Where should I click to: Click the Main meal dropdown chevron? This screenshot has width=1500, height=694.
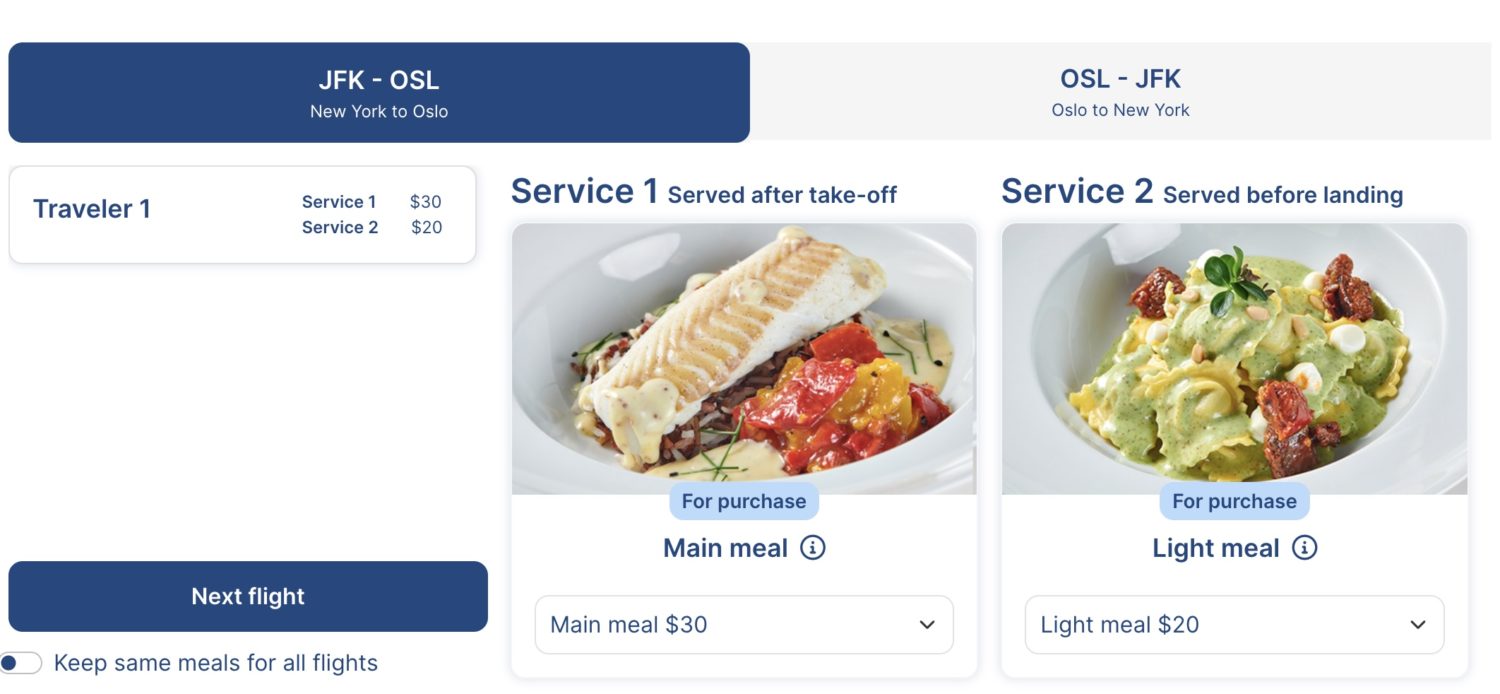[x=929, y=624]
